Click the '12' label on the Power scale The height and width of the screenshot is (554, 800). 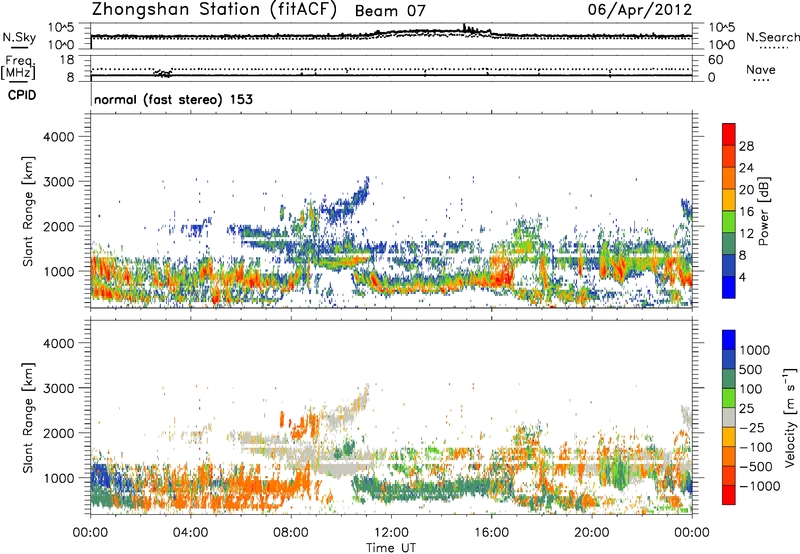746,234
